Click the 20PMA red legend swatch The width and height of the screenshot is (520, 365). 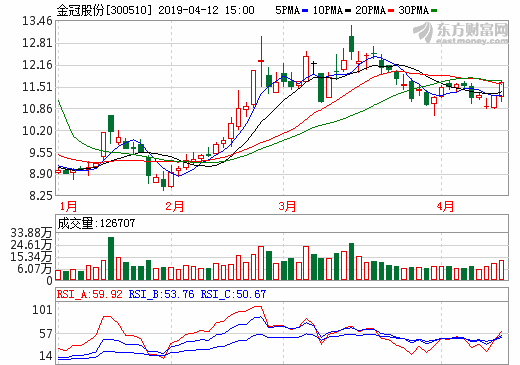pos(391,11)
